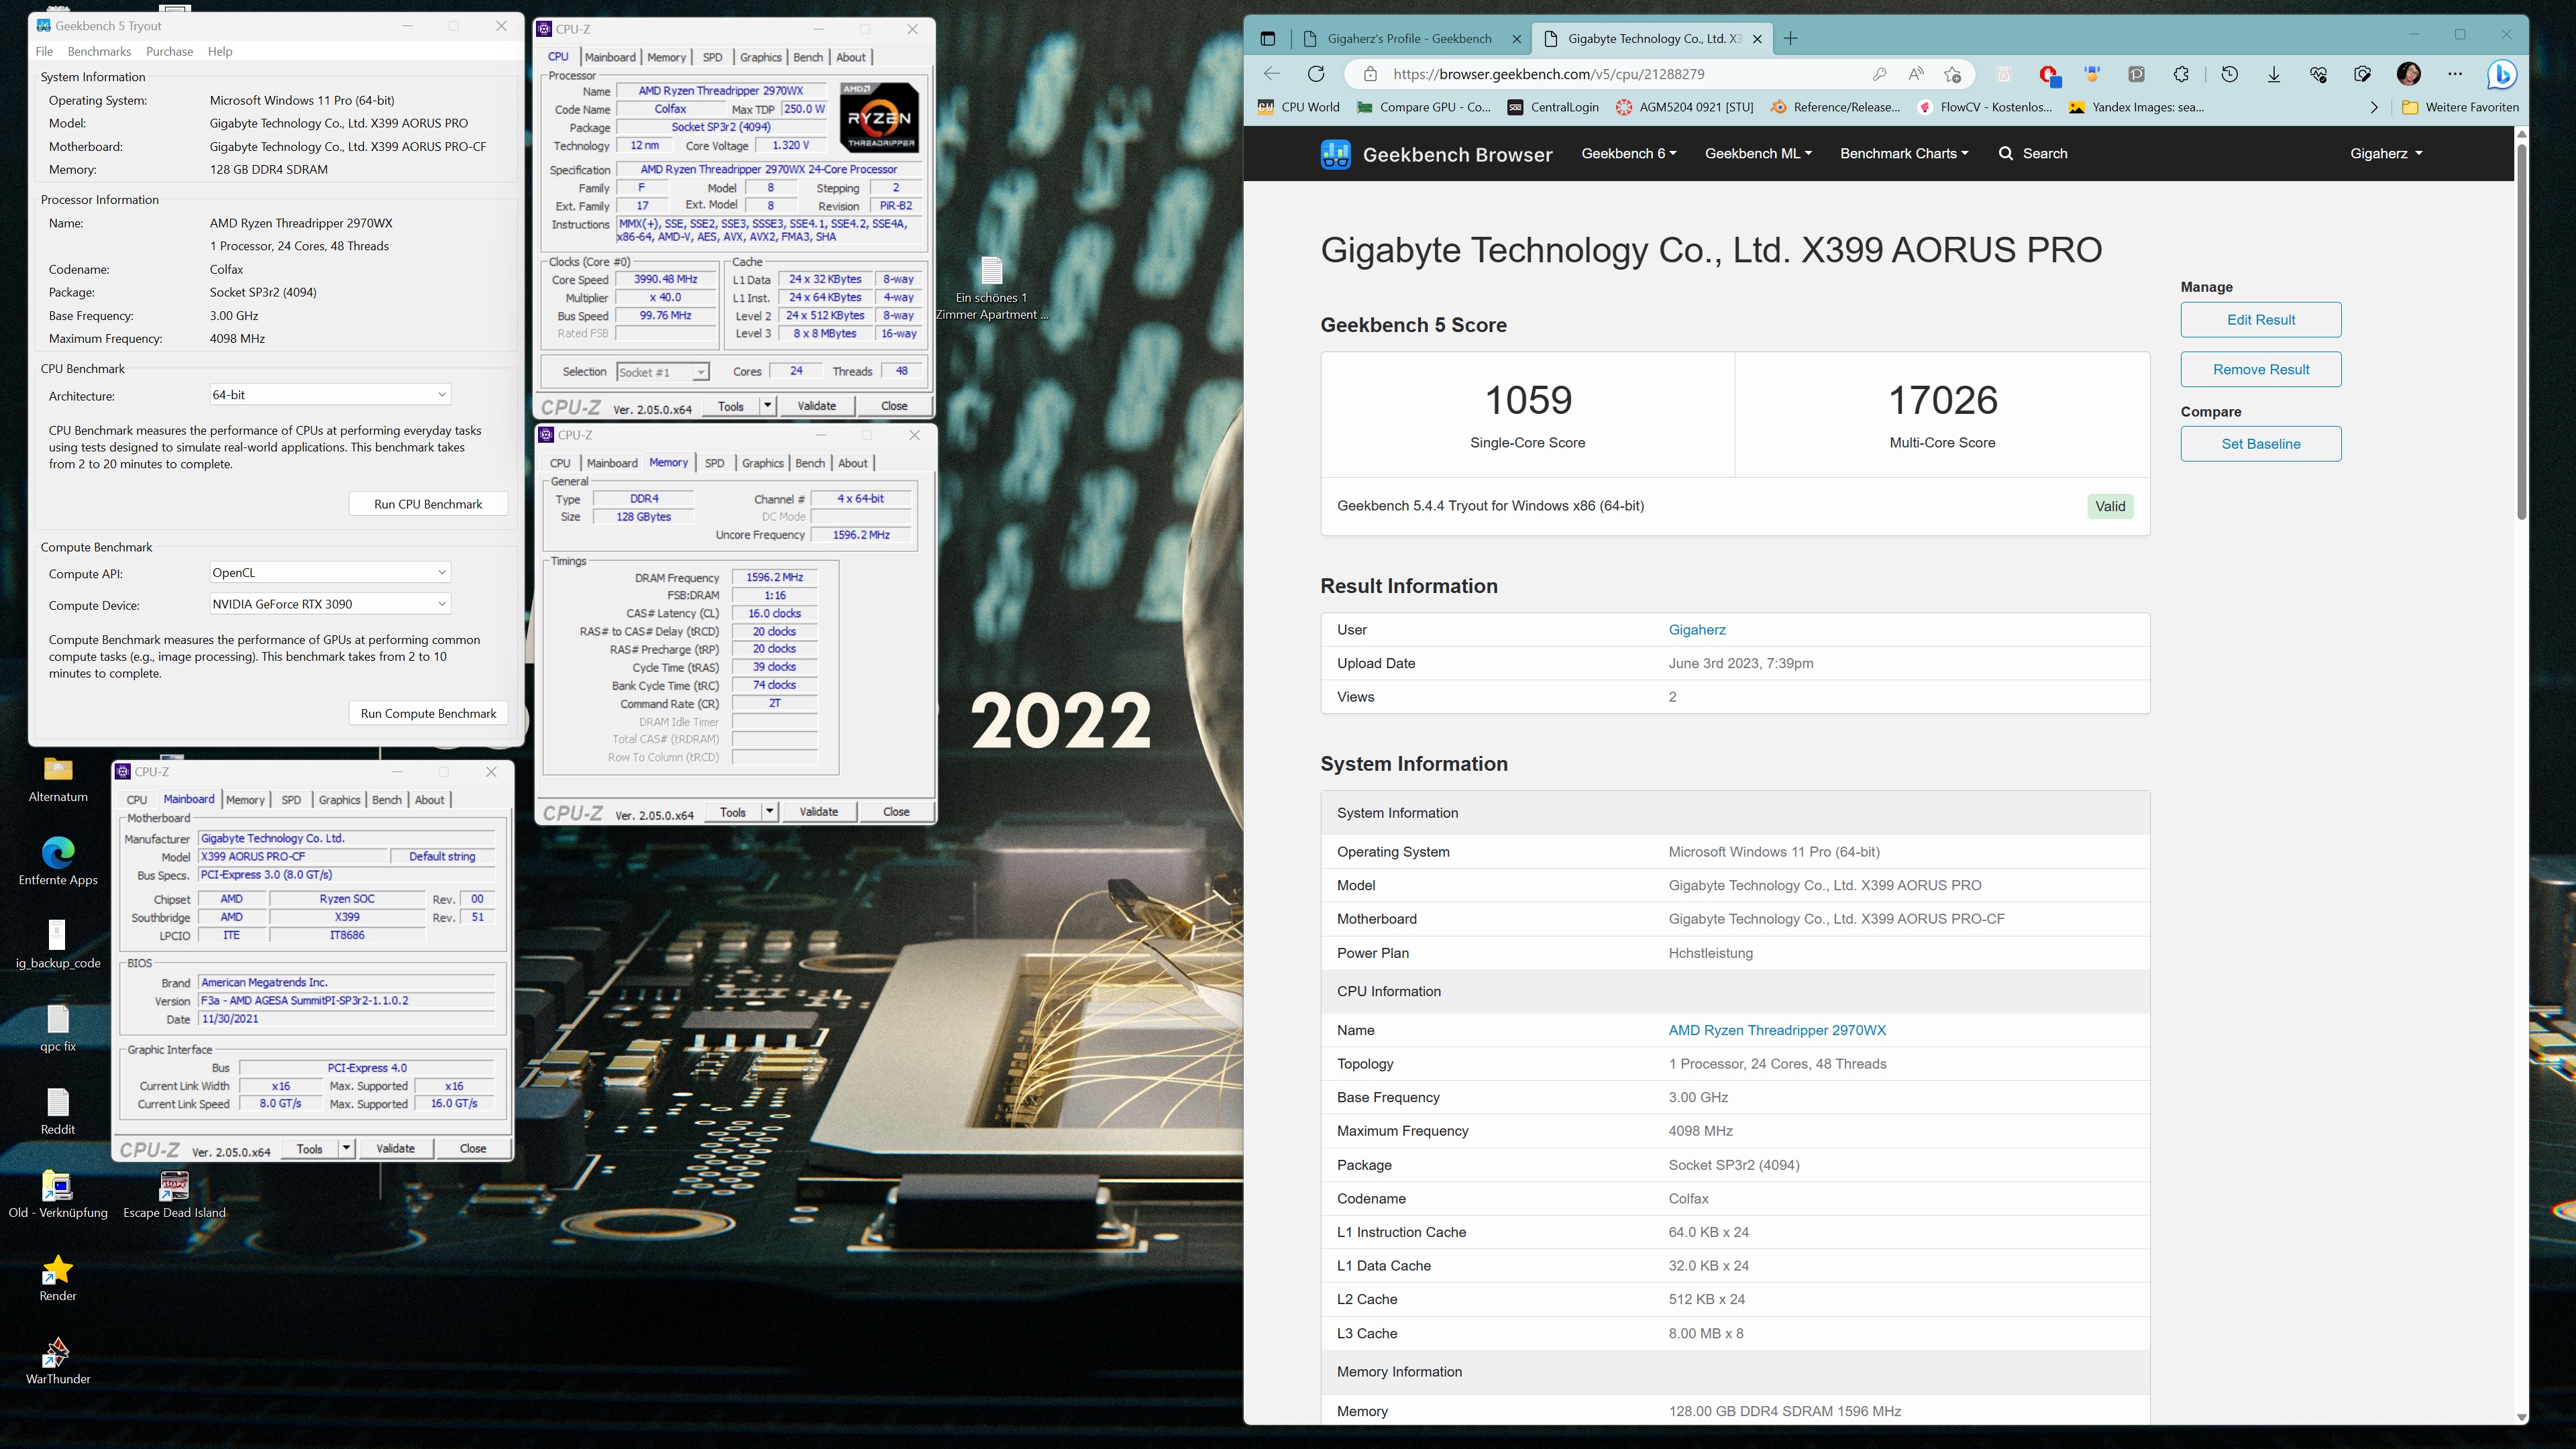Open Downloads arrow icon in Edge toolbar
Viewport: 2576px width, 1449px height.
pyautogui.click(x=2273, y=74)
